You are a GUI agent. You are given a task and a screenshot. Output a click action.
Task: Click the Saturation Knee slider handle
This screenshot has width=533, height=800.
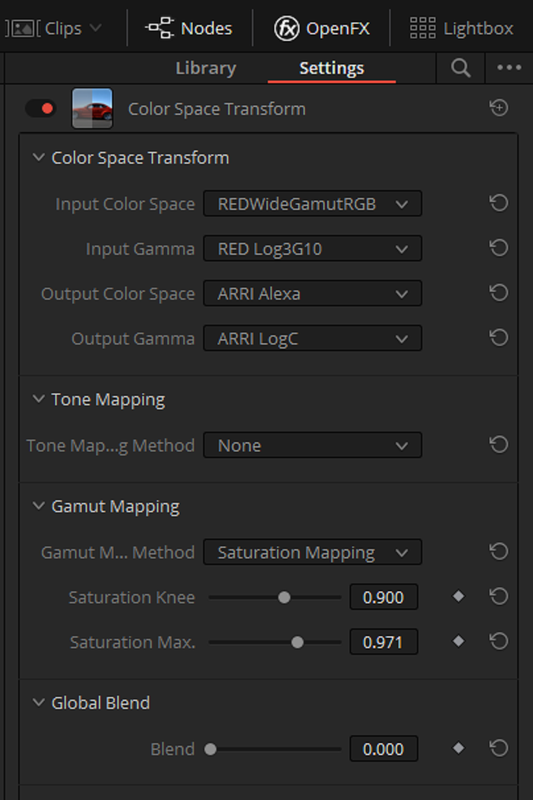(x=284, y=597)
